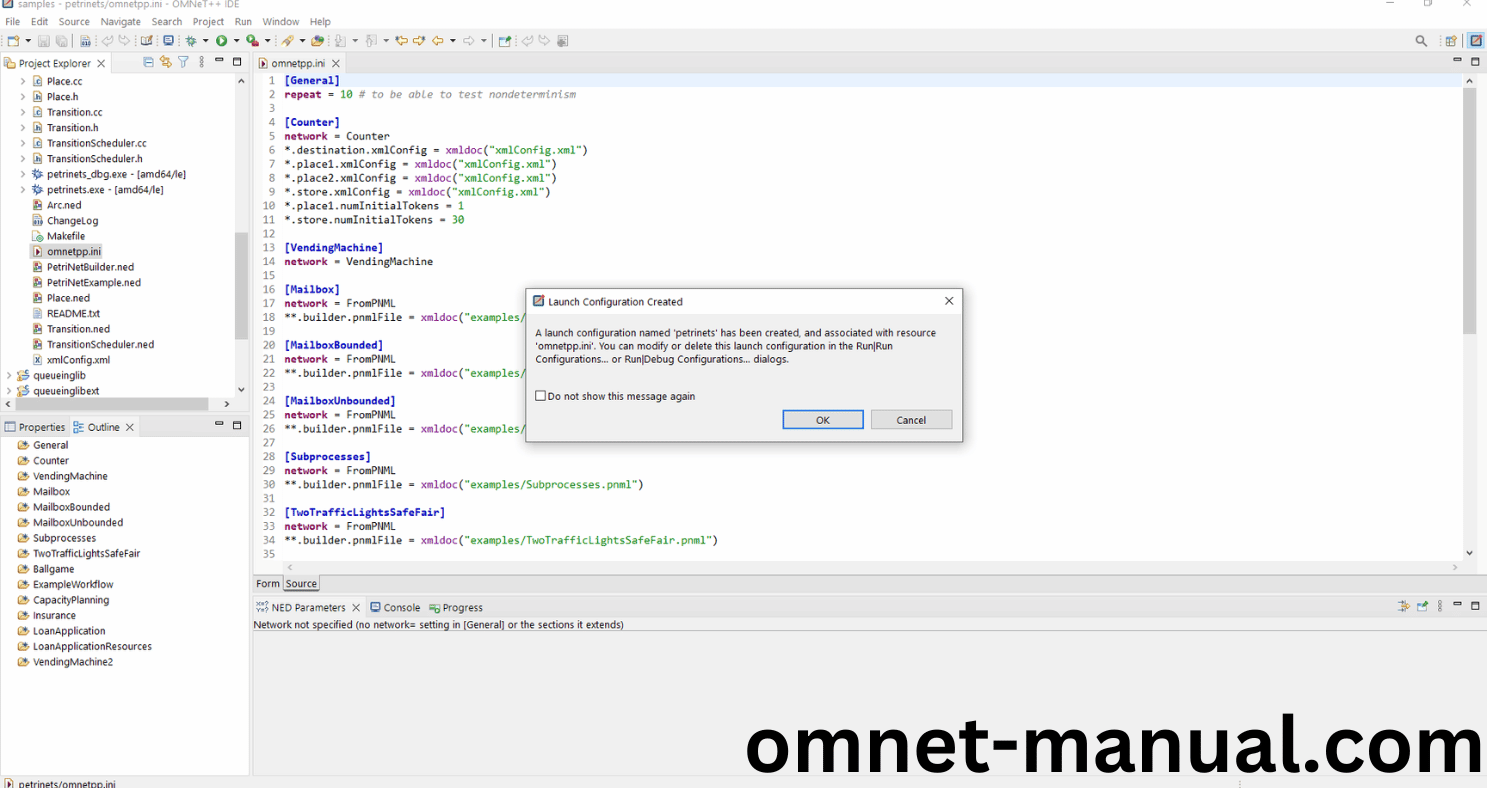Expand the Place.cc tree item

pos(23,81)
